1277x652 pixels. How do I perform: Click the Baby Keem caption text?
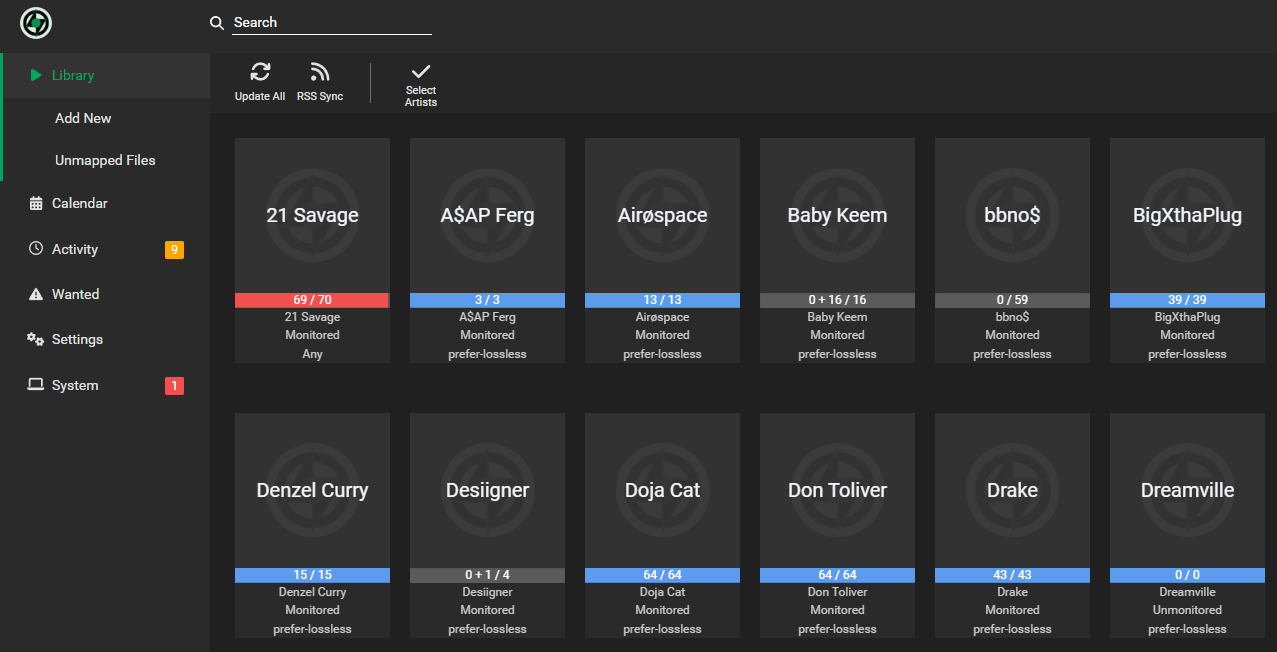tap(837, 317)
